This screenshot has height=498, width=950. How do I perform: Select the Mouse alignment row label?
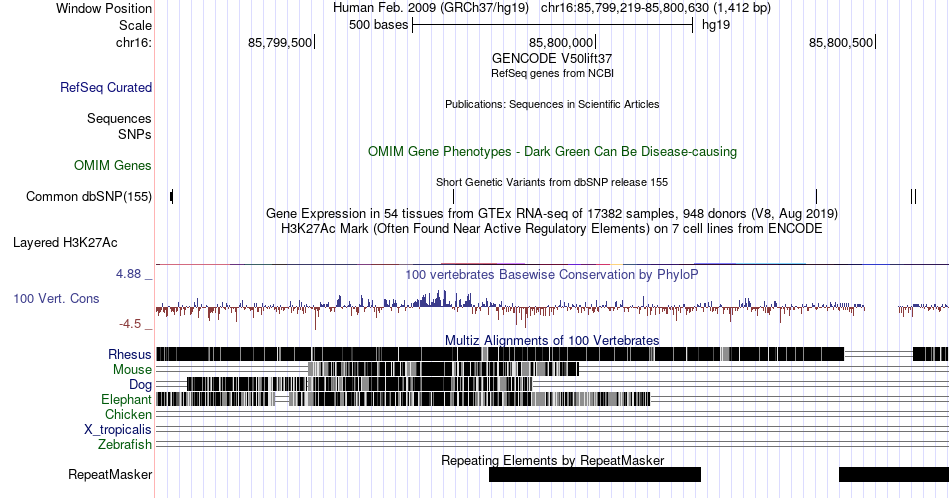(132, 370)
